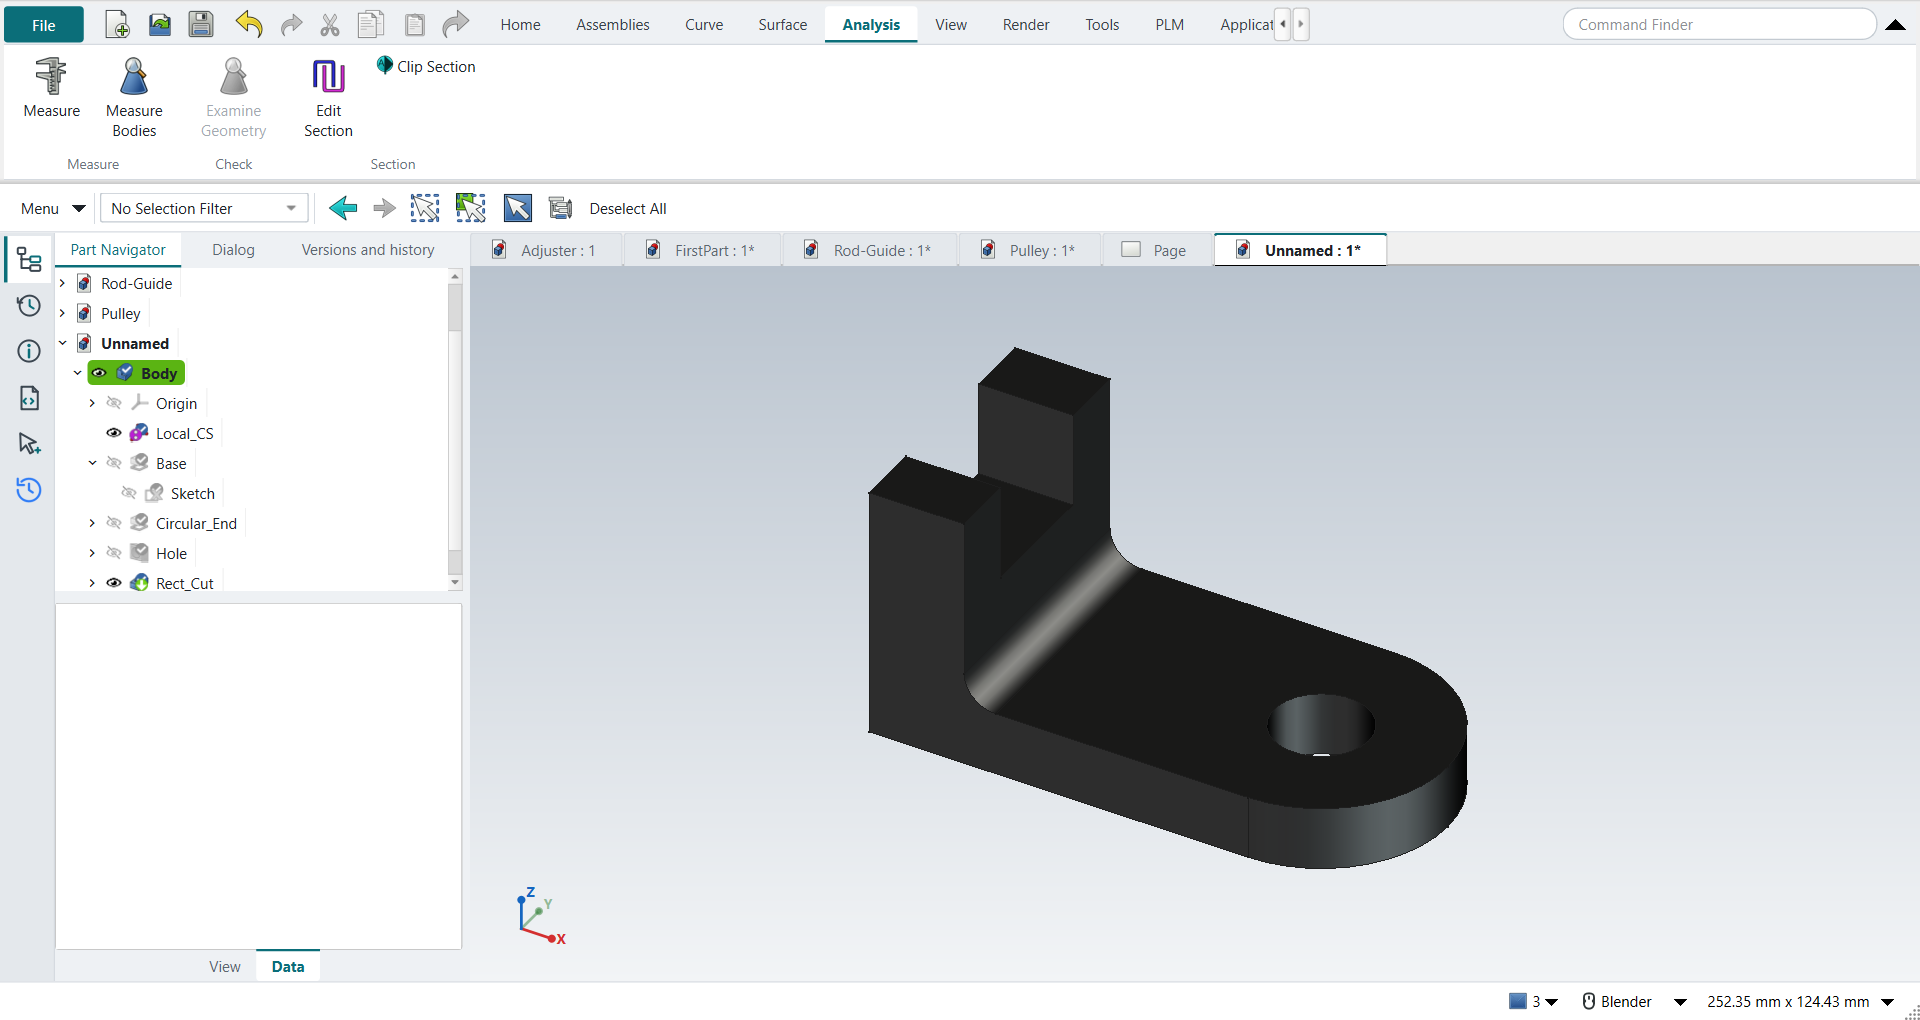Show the hidden Base feature
Viewport: 1920px width, 1020px height.
(x=114, y=463)
